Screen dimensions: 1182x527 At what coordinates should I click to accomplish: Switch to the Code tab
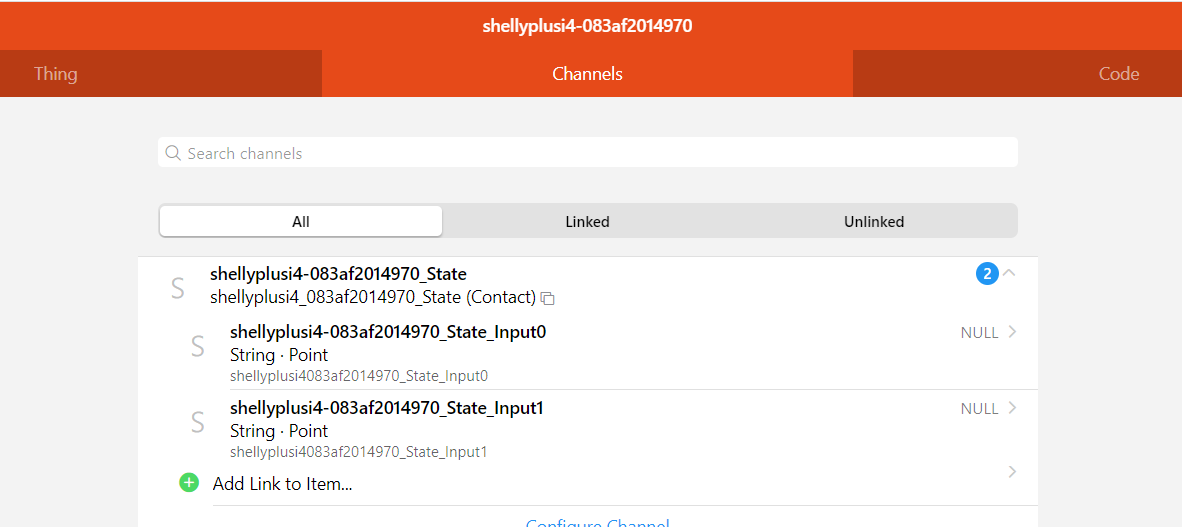[1118, 74]
